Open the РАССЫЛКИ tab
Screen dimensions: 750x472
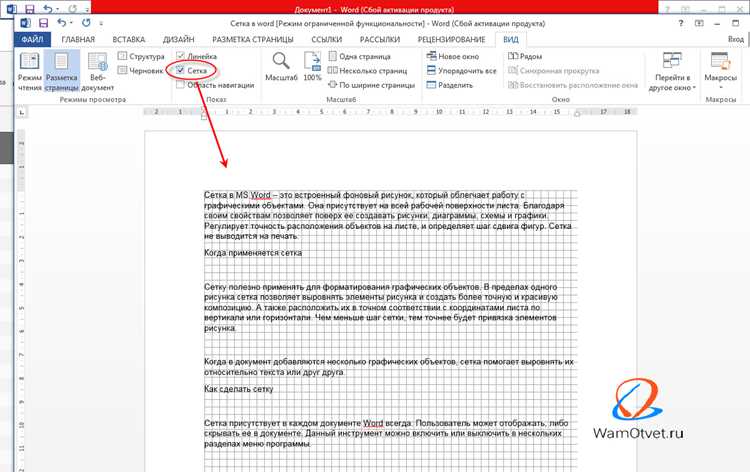point(380,39)
